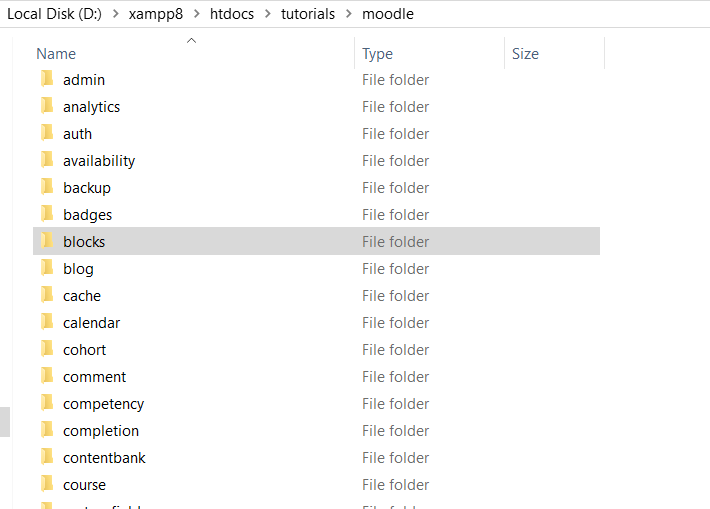Image resolution: width=710 pixels, height=509 pixels.
Task: Open the admin folder icon
Action: 47,79
